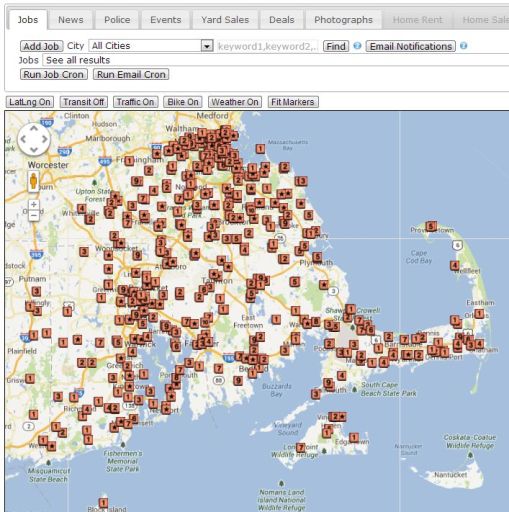The width and height of the screenshot is (509, 512).
Task: Open the help icon next to Email Notifications
Action: (x=463, y=46)
